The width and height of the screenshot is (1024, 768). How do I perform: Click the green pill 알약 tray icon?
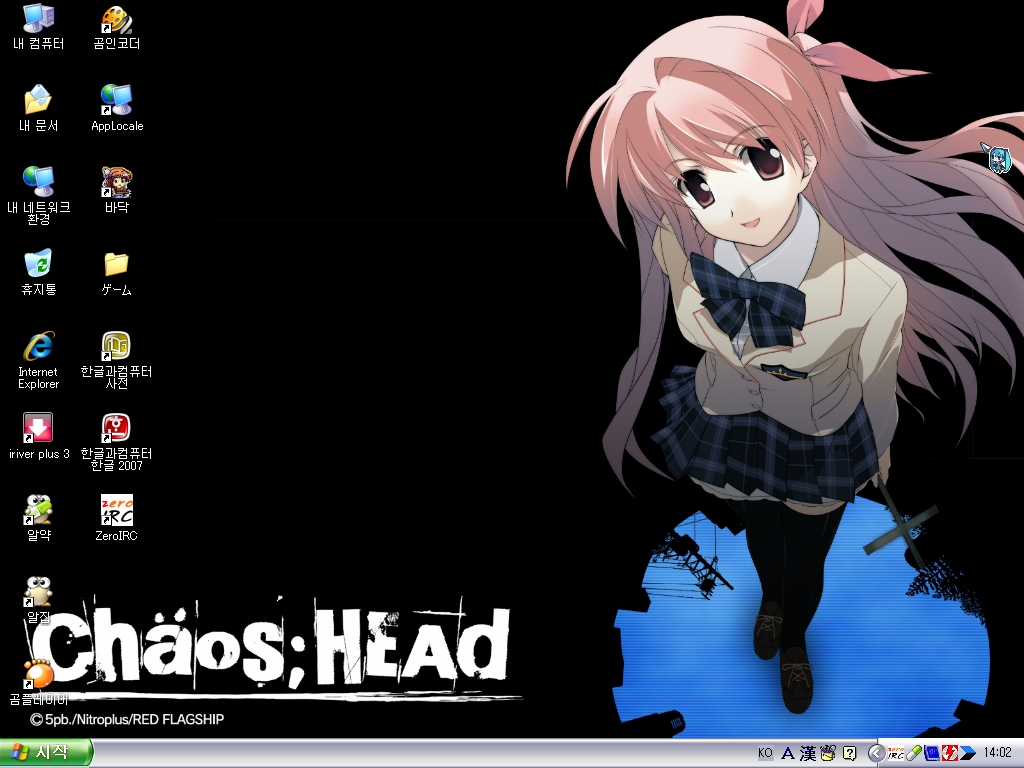(913, 754)
